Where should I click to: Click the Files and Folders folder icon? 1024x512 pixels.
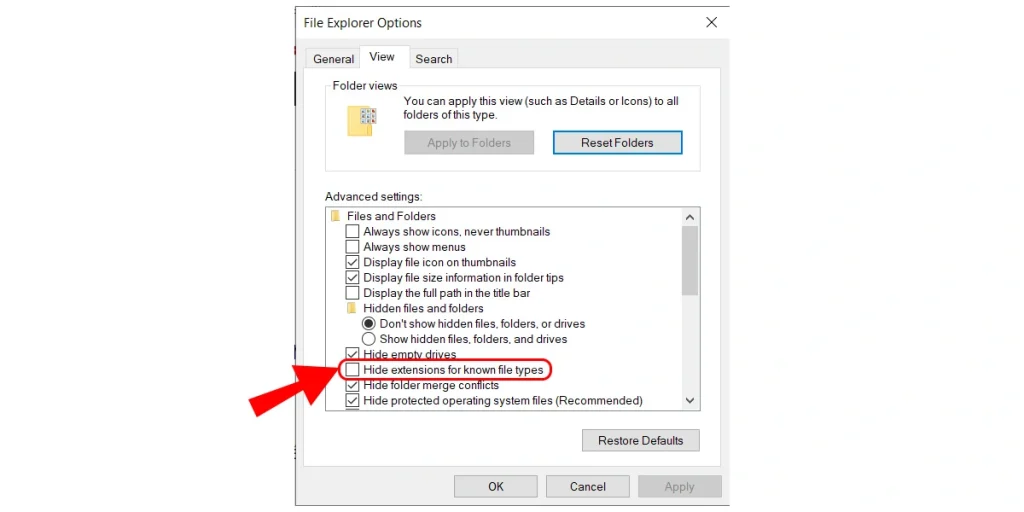point(336,216)
